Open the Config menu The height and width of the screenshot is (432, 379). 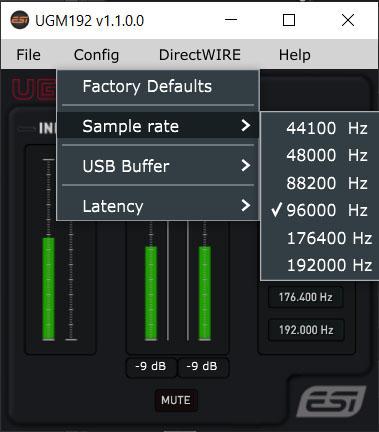coord(96,55)
